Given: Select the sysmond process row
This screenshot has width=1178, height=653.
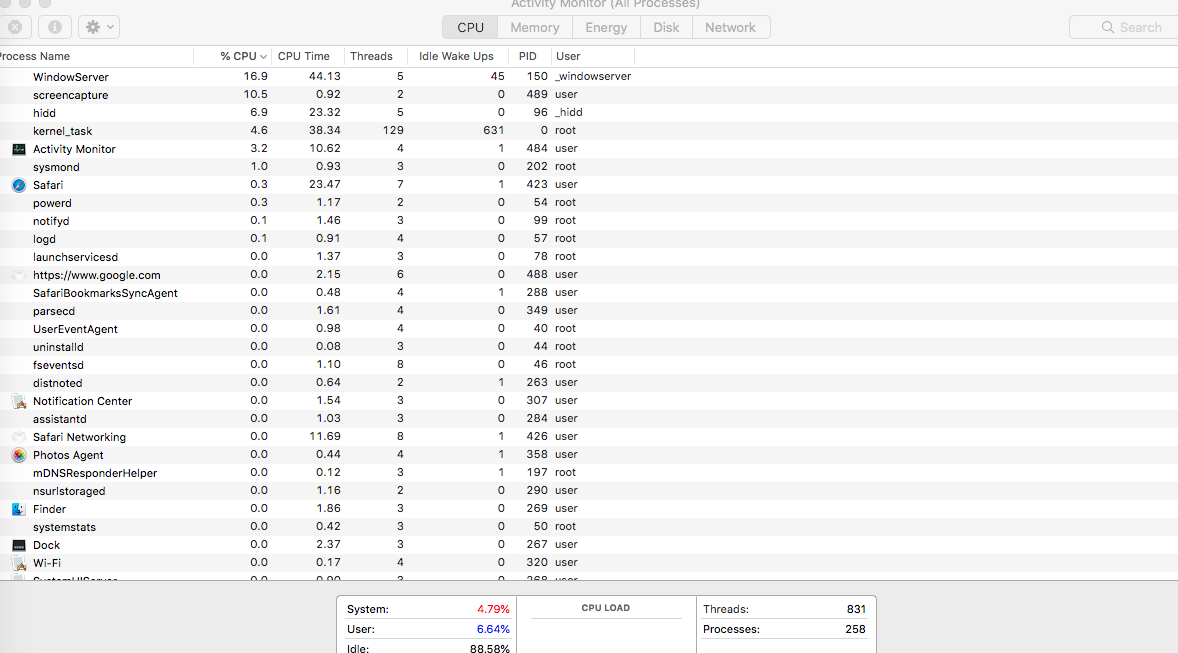Looking at the screenshot, I should pos(589,167).
